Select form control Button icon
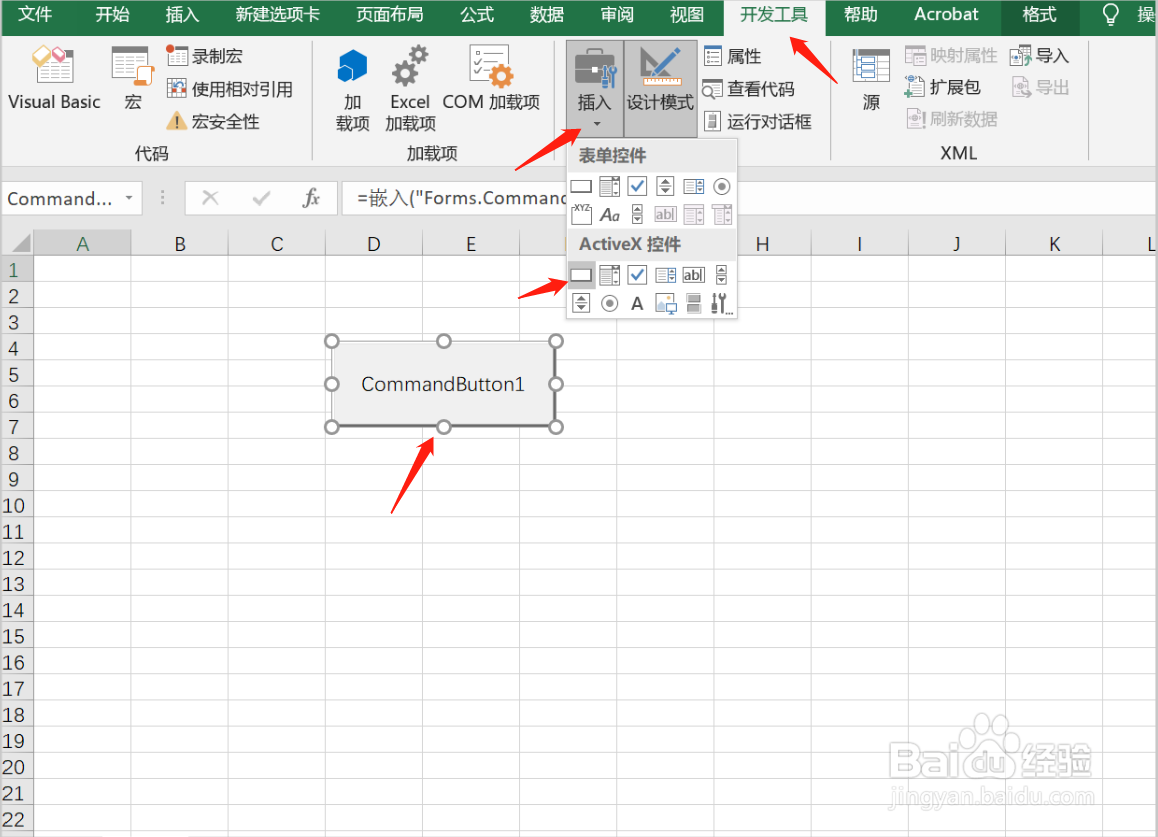1158x837 pixels. pyautogui.click(x=581, y=186)
